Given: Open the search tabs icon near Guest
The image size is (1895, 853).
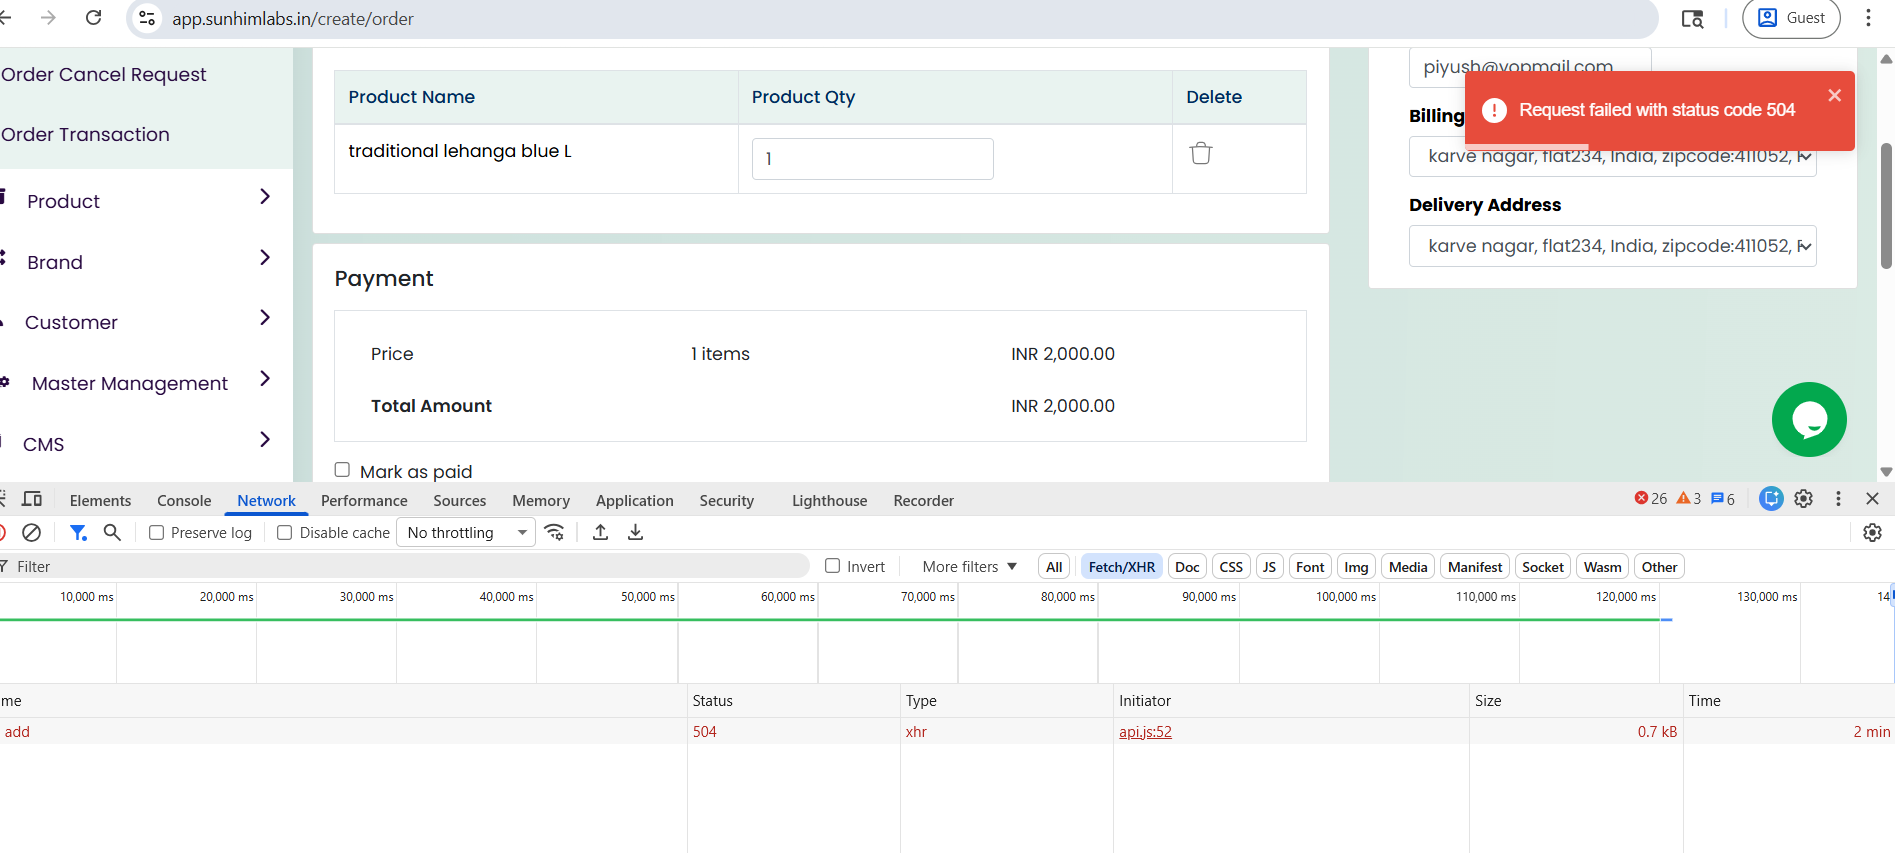Looking at the screenshot, I should 1692,18.
